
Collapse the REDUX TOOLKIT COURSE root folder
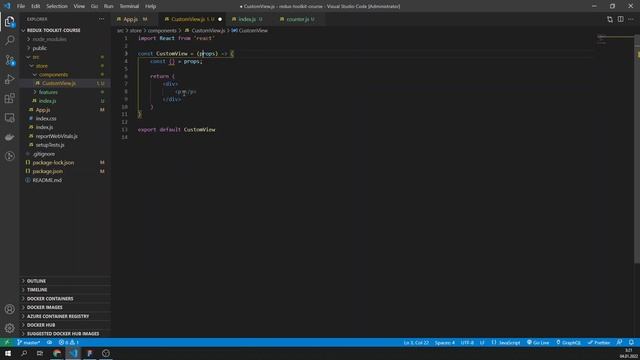(65, 30)
